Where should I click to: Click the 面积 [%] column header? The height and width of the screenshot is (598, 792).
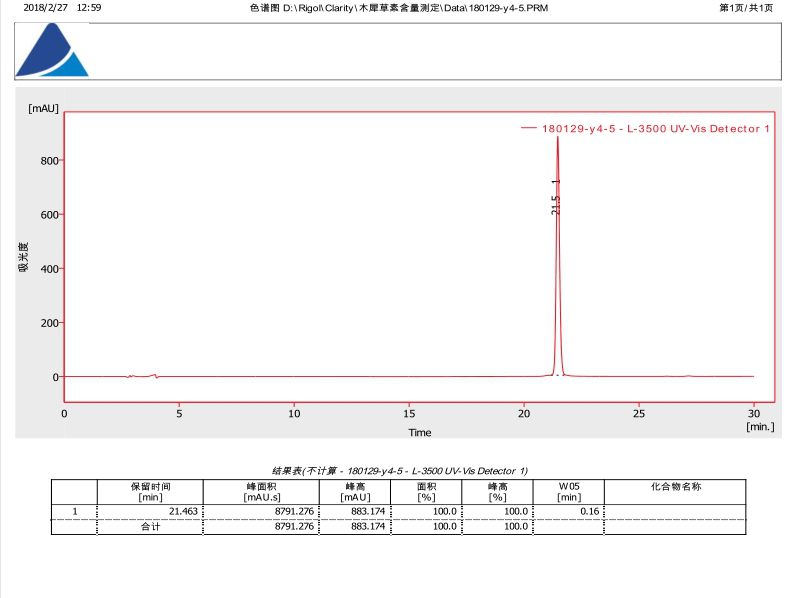426,492
